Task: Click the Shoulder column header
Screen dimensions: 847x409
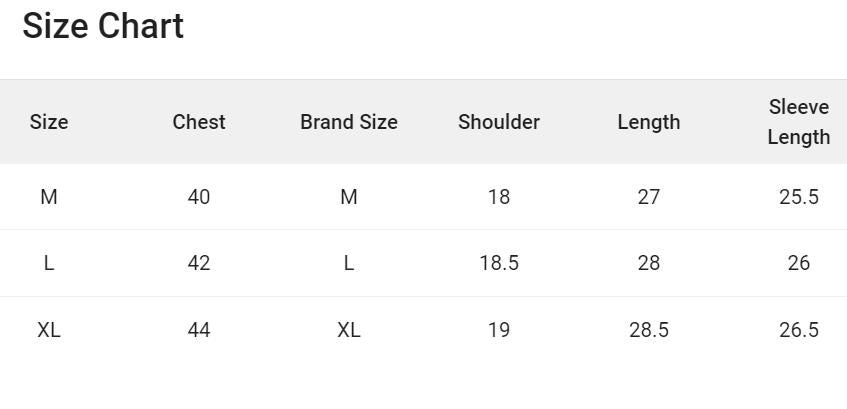Action: click(x=499, y=122)
